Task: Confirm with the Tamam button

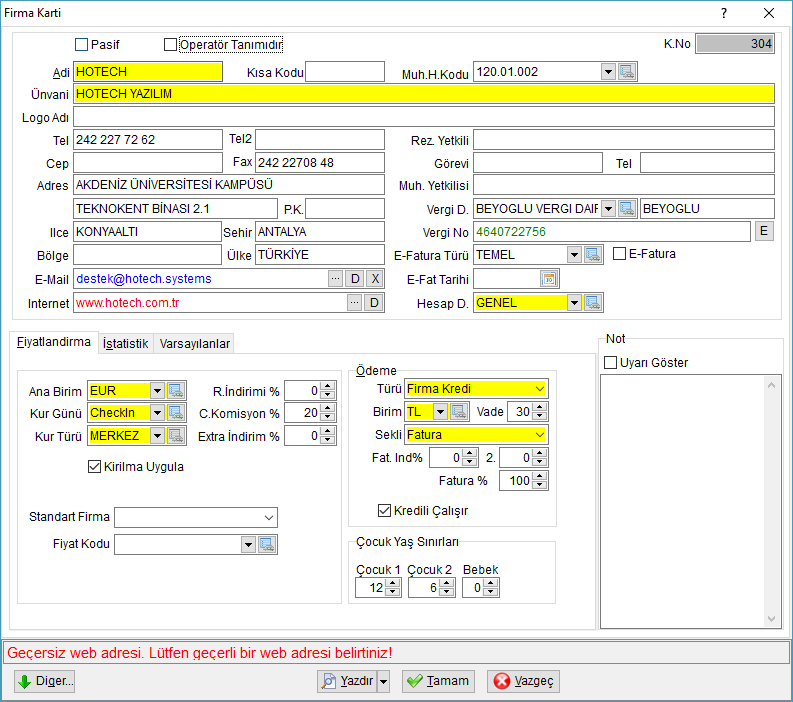Action: pyautogui.click(x=438, y=681)
